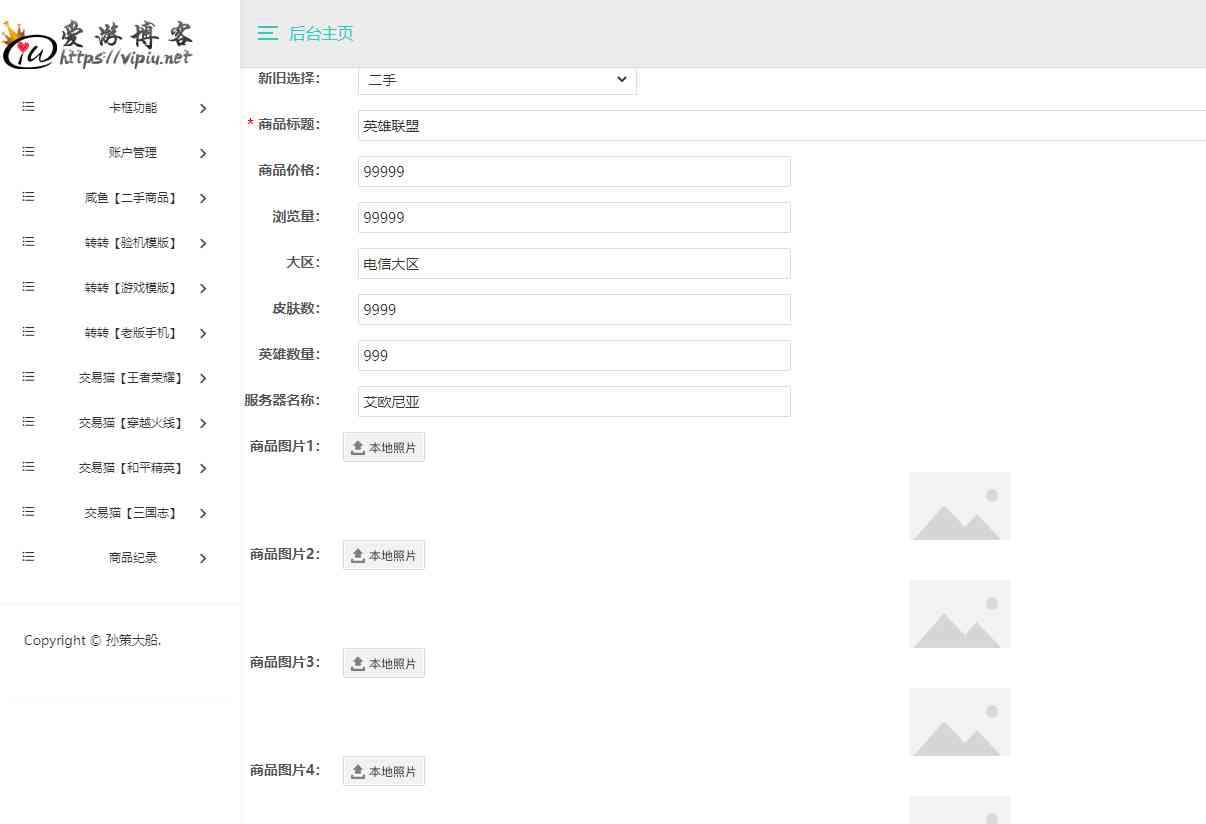
Task: Click the image placeholder for 商品图片2
Action: pyautogui.click(x=960, y=614)
